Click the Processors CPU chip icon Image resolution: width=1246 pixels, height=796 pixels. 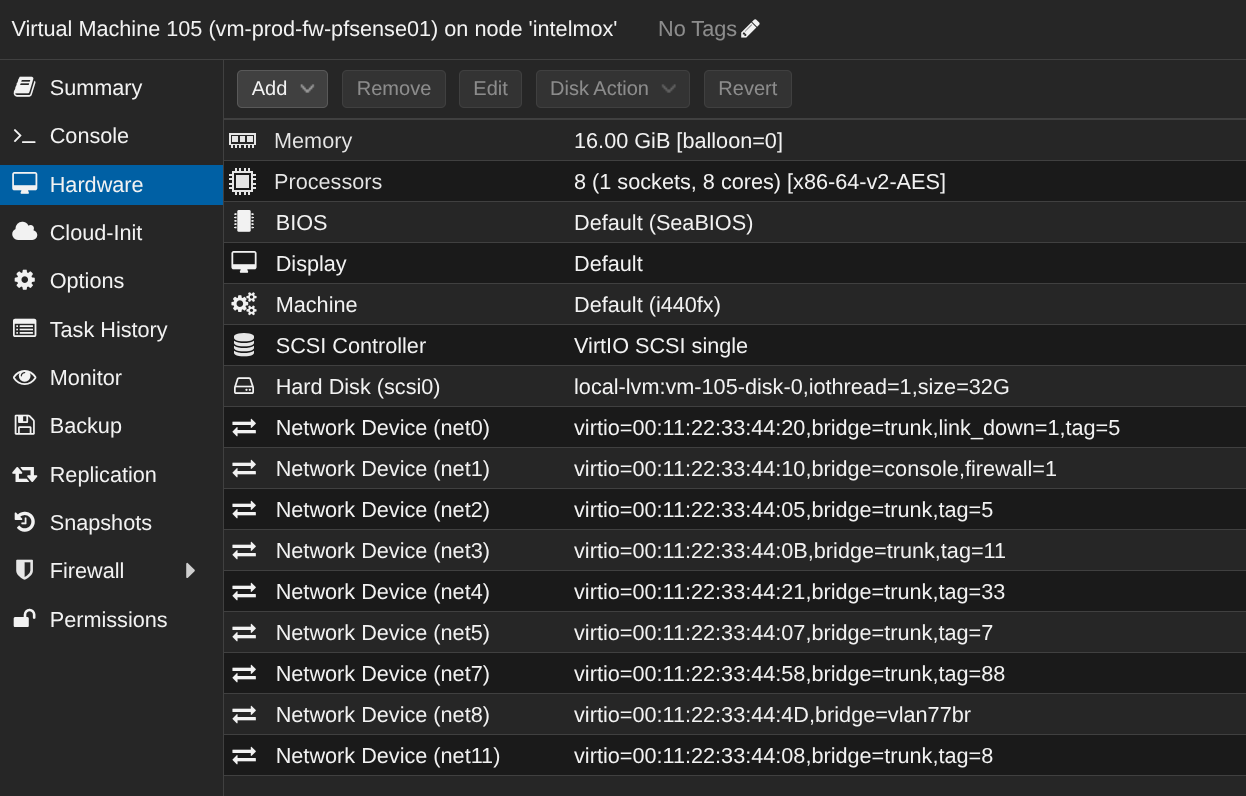243,182
